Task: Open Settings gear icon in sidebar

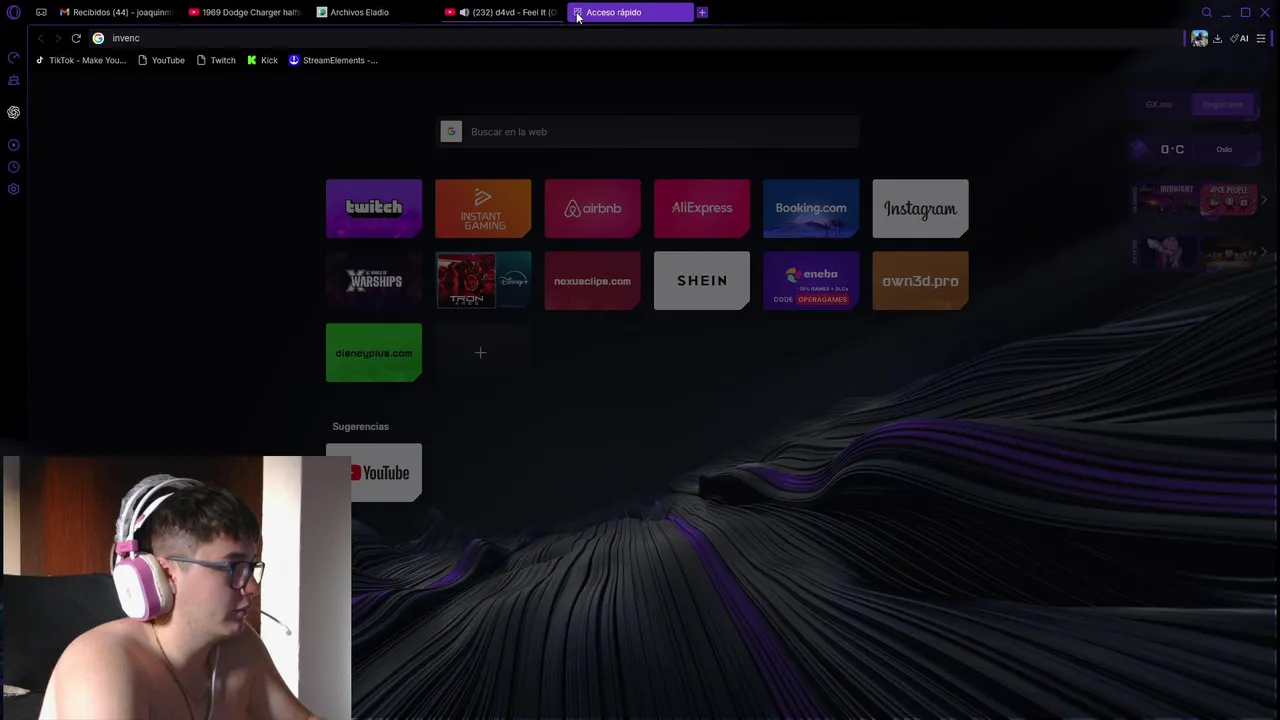Action: tap(14, 189)
